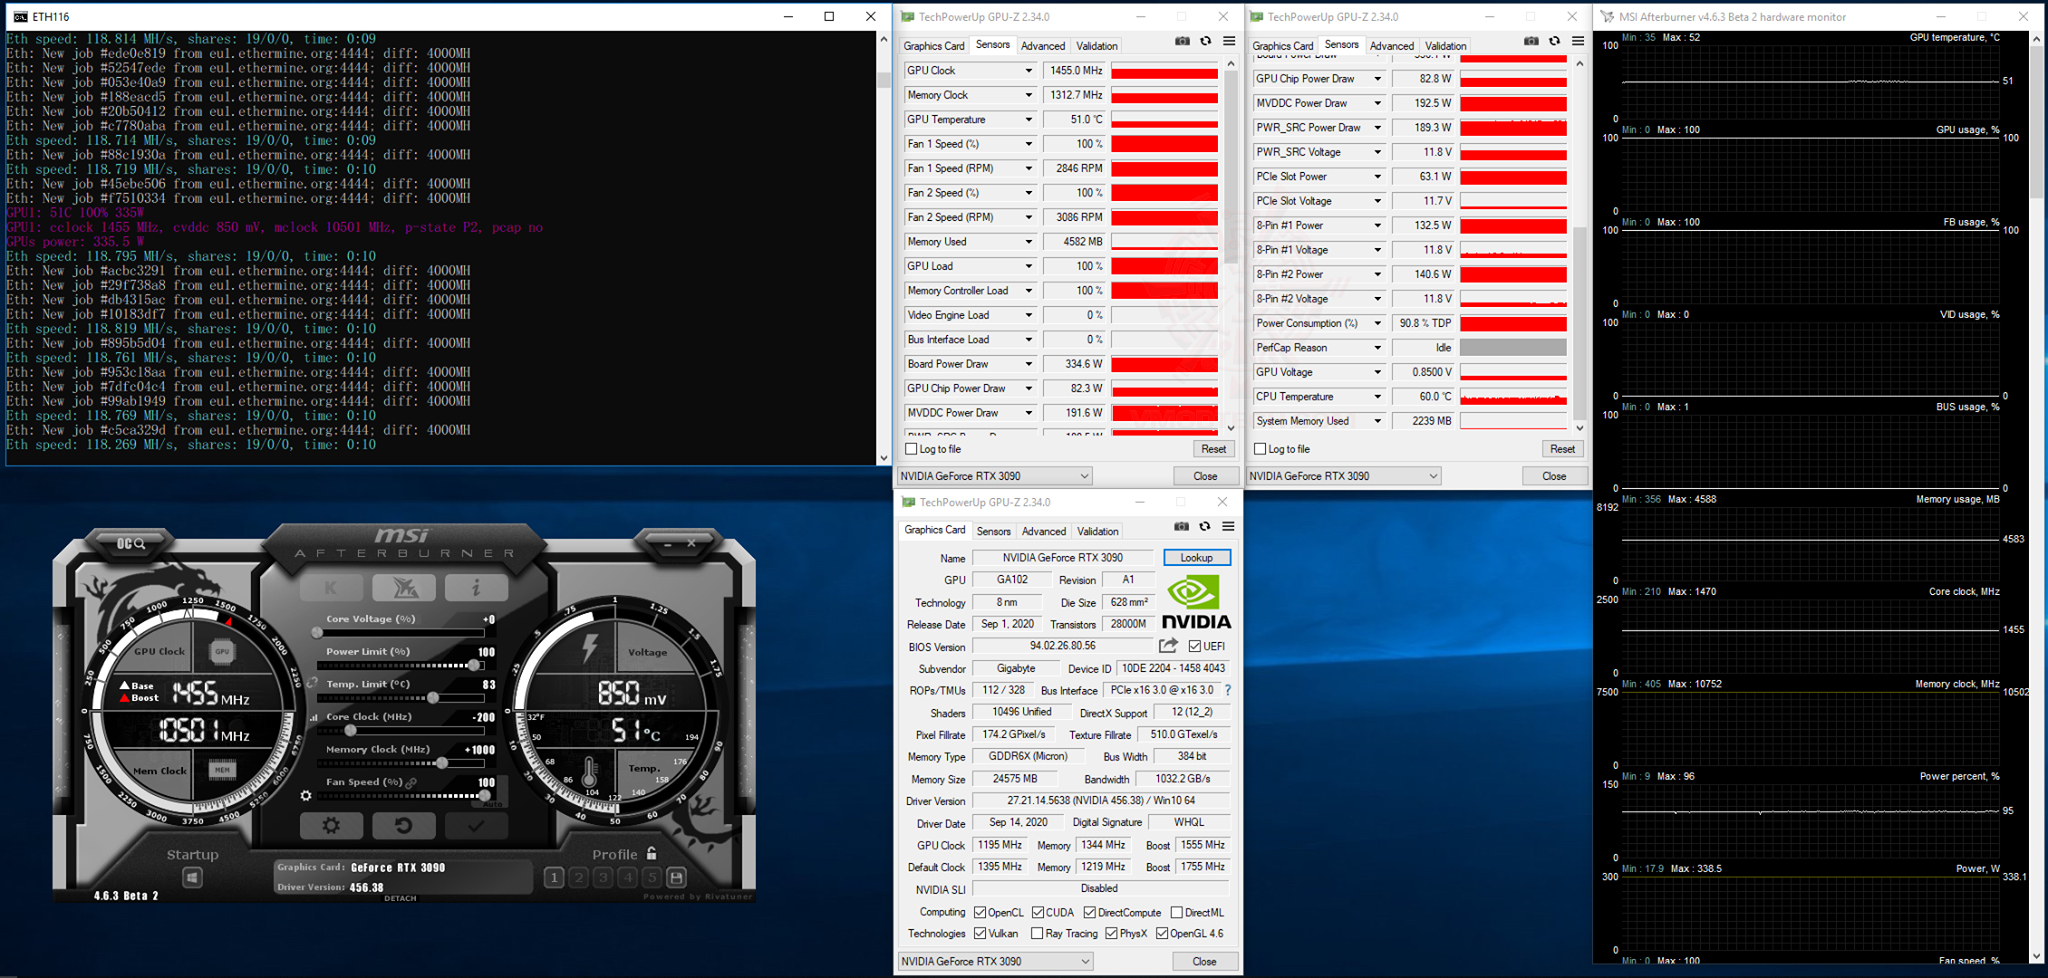2048x978 pixels.
Task: Toggle the OpenCL checkbox
Action: (x=980, y=912)
